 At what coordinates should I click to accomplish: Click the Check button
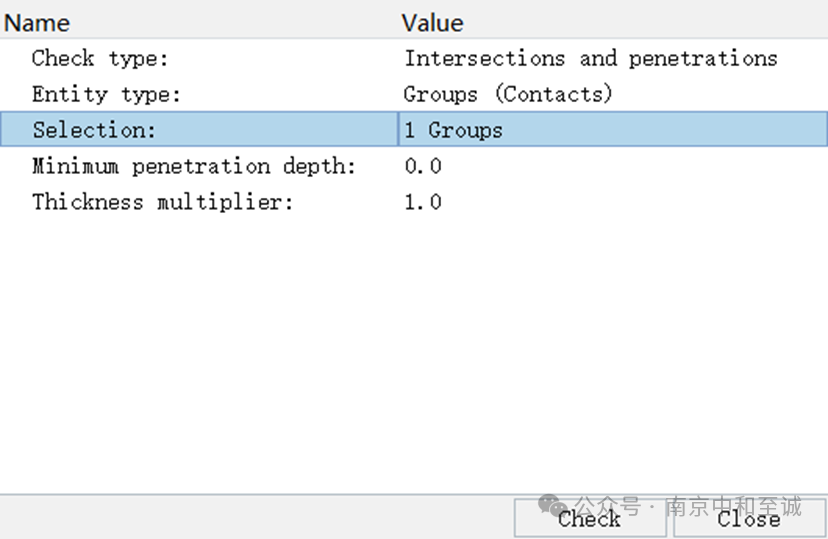point(590,518)
